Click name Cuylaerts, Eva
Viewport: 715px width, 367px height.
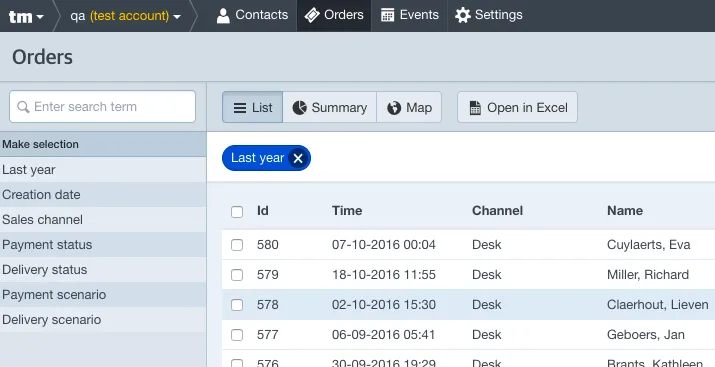pos(648,245)
